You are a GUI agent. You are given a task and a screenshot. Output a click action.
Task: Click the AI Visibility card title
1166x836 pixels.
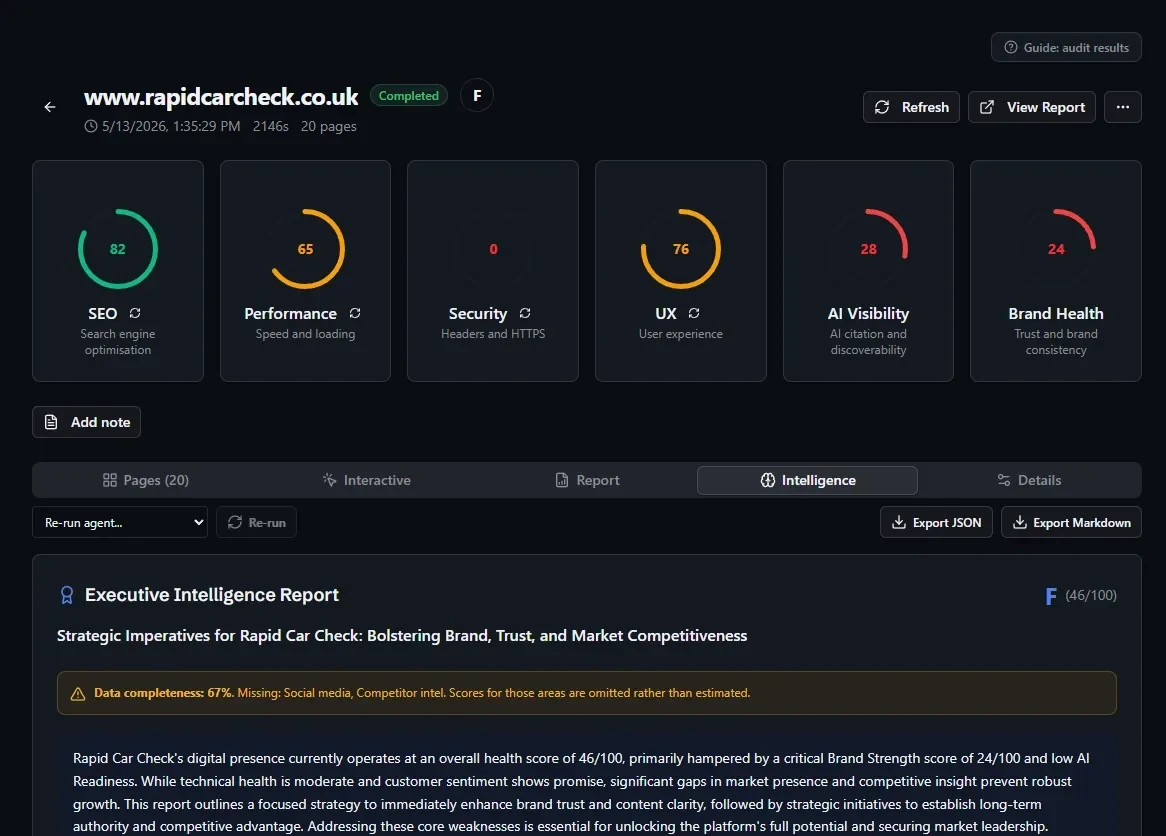pyautogui.click(x=869, y=313)
